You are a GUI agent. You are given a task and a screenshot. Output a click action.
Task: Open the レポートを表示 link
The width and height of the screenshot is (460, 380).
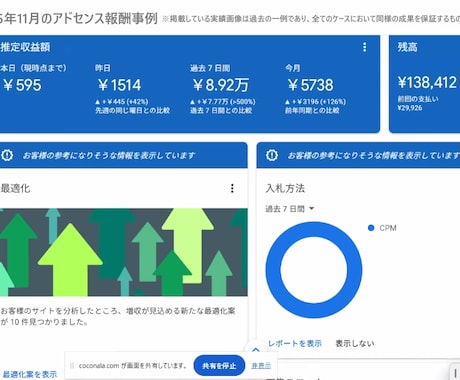[x=295, y=343]
